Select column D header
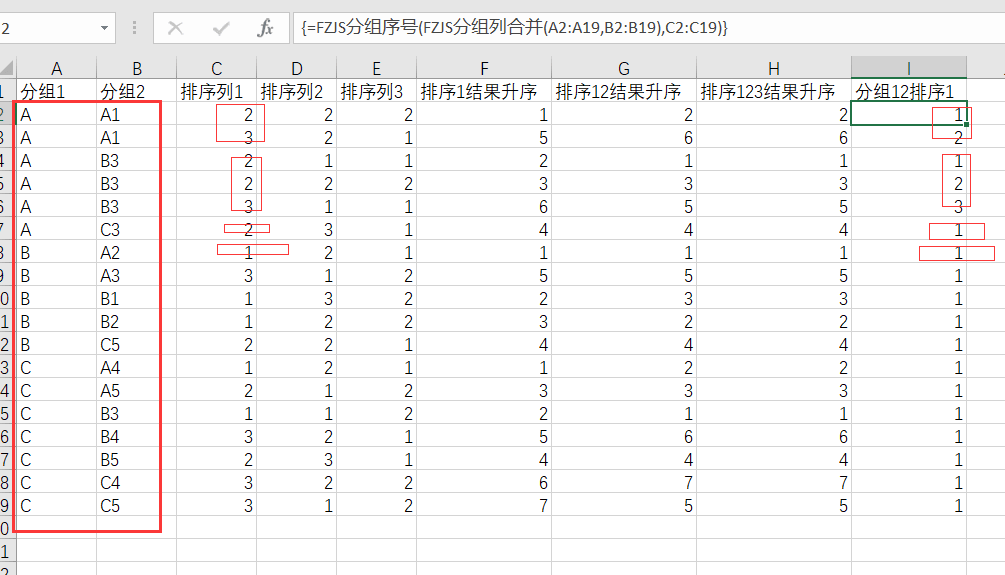Screen dimensions: 1005x575 point(296,68)
